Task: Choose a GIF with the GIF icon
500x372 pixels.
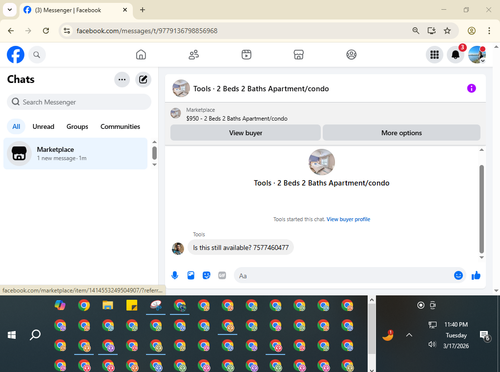Action: coord(222,275)
